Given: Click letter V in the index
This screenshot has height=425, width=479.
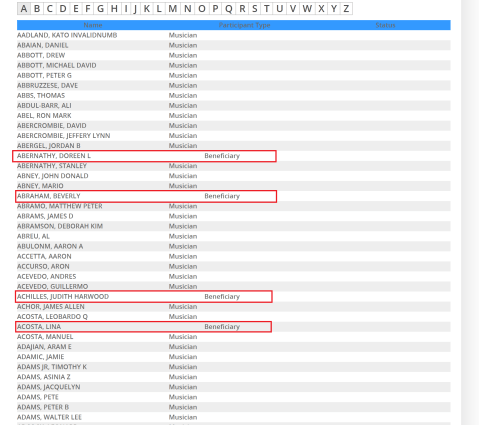Looking at the screenshot, I should [x=293, y=9].
